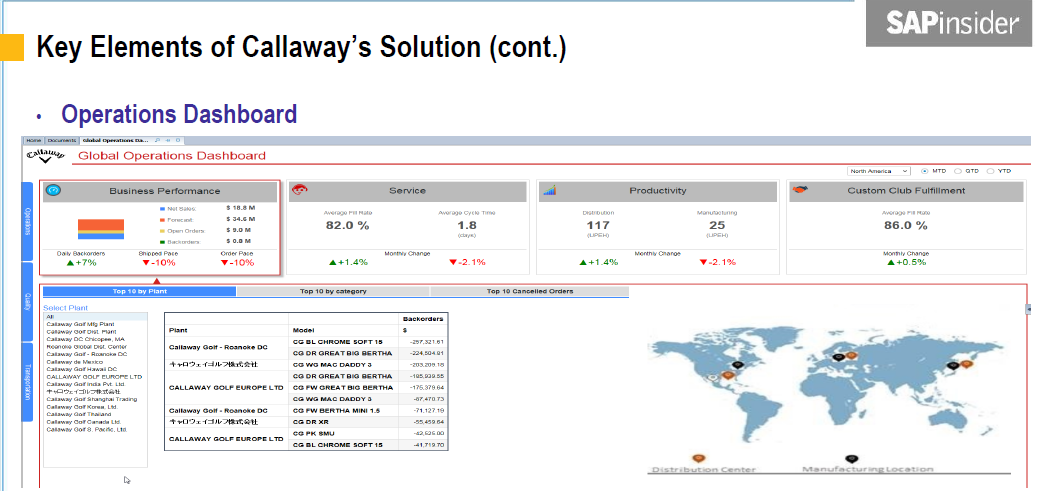The height and width of the screenshot is (491, 1048).
Task: Select the QTD radio button
Action: click(958, 171)
